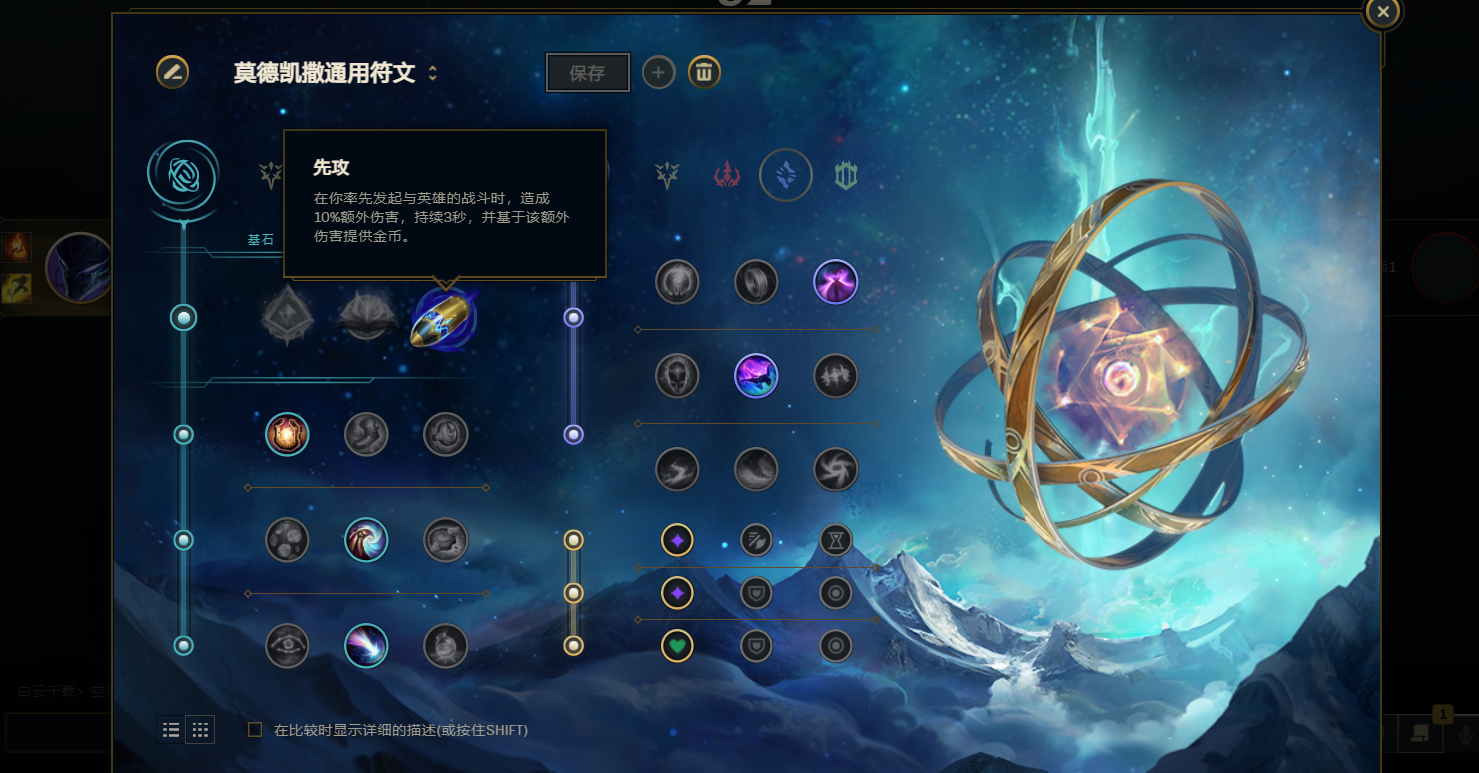Select the attack speed shard option
The height and width of the screenshot is (773, 1479).
coord(756,540)
